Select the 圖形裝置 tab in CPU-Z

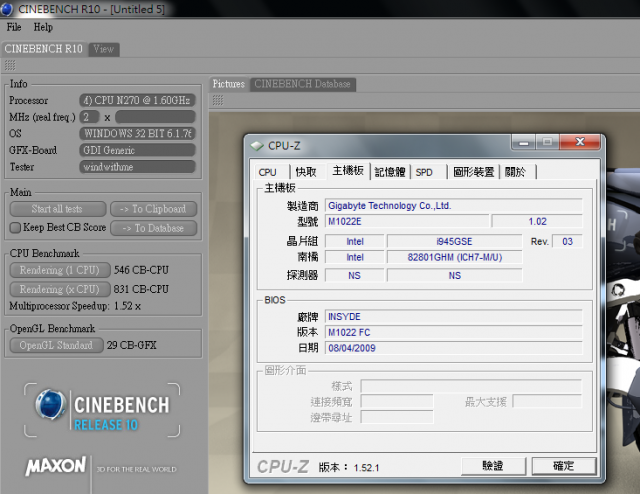click(473, 172)
